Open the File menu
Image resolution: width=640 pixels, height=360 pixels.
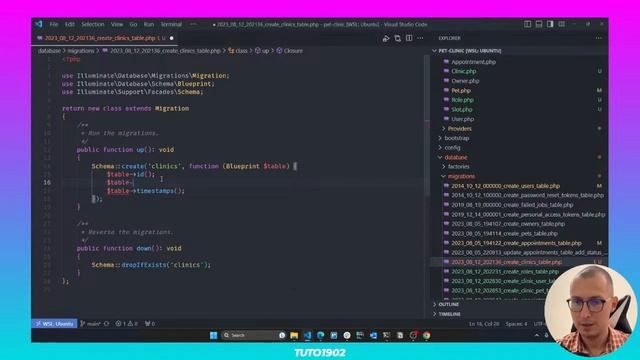tap(54, 24)
